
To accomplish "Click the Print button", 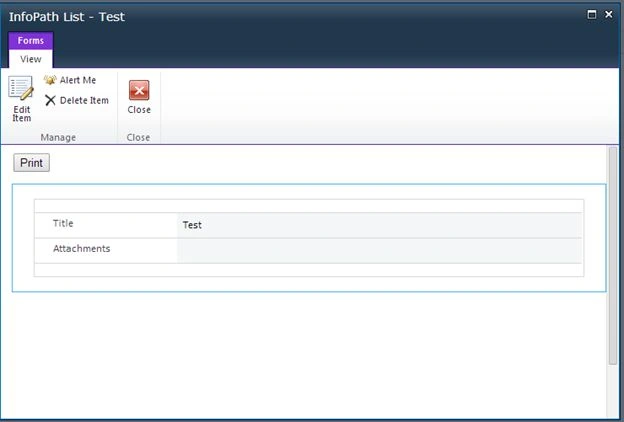I will (x=31, y=163).
